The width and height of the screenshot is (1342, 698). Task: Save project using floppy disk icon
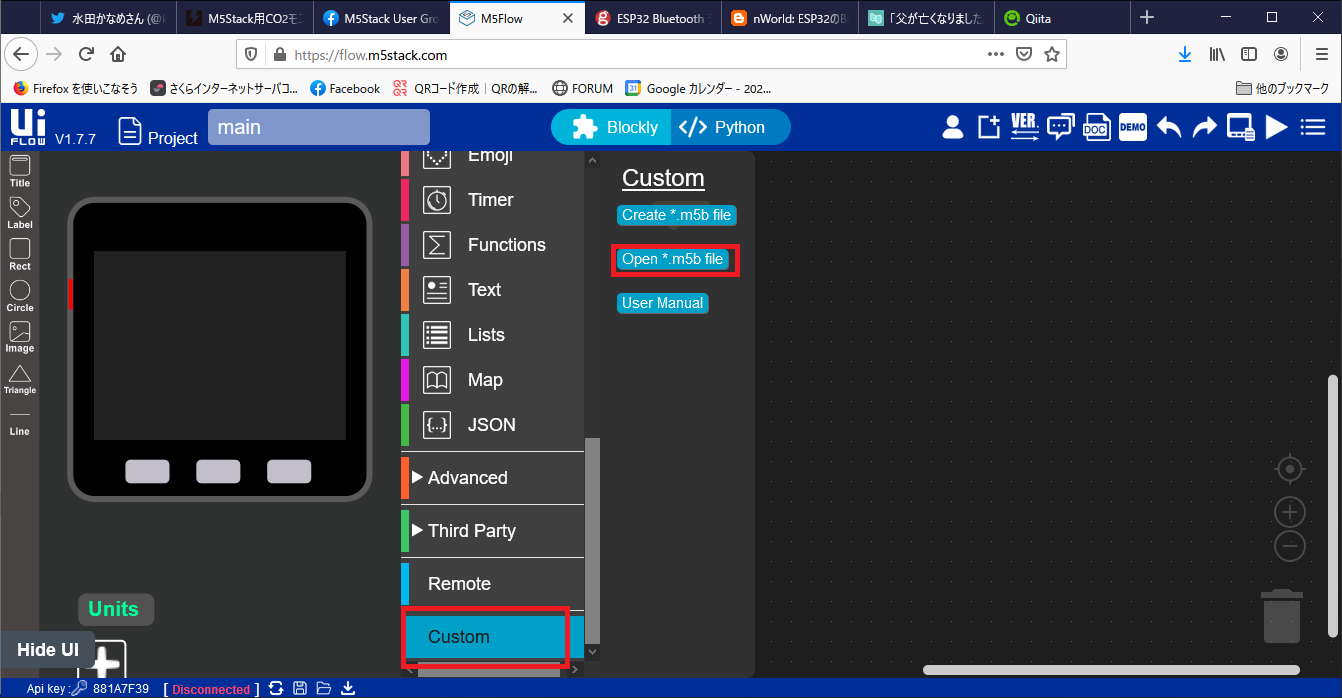point(300,688)
